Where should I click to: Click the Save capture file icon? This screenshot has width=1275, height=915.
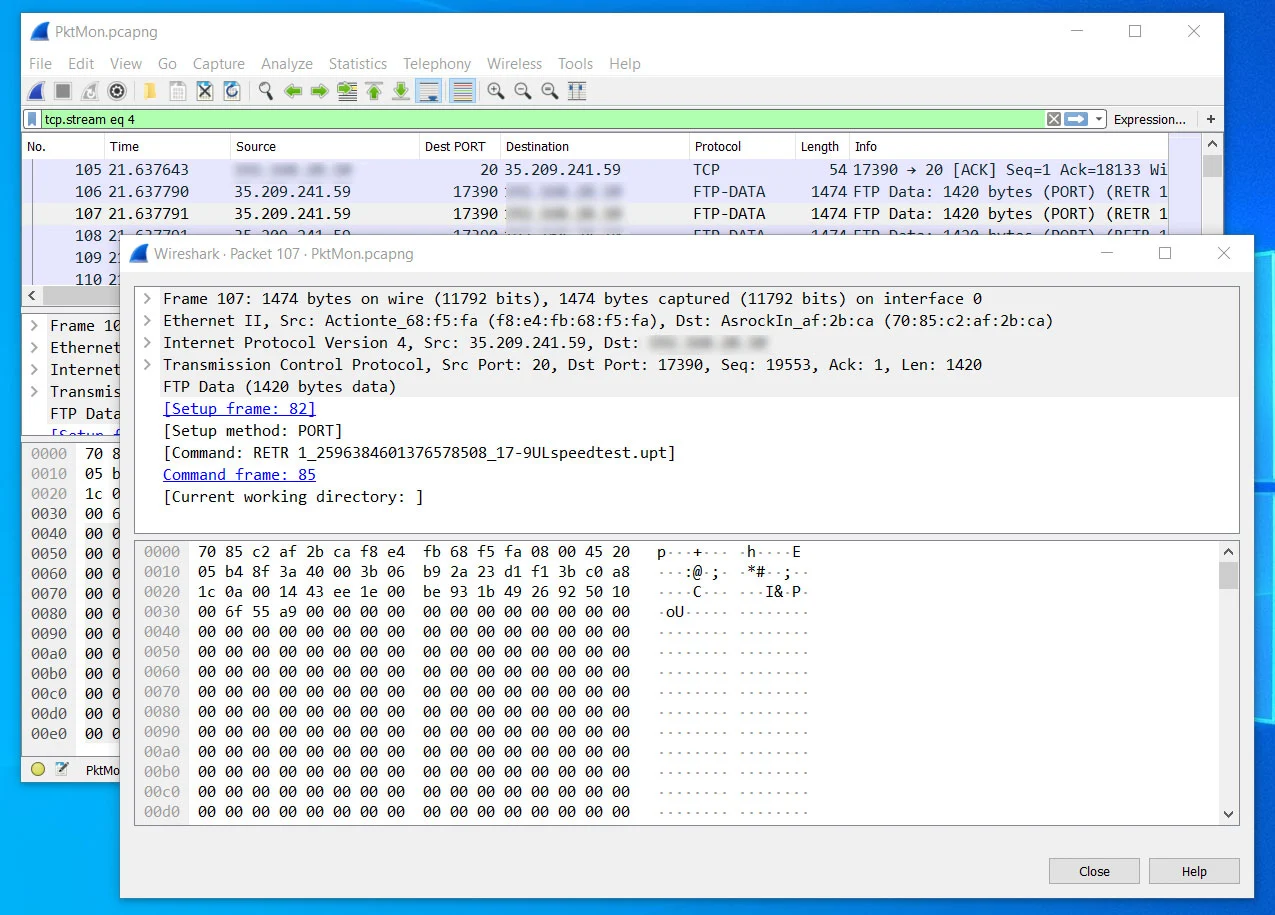pos(177,91)
